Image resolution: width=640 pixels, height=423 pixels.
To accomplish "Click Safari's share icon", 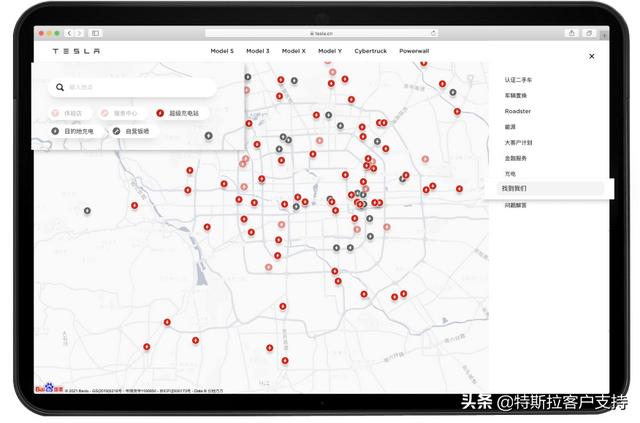I will coord(572,33).
